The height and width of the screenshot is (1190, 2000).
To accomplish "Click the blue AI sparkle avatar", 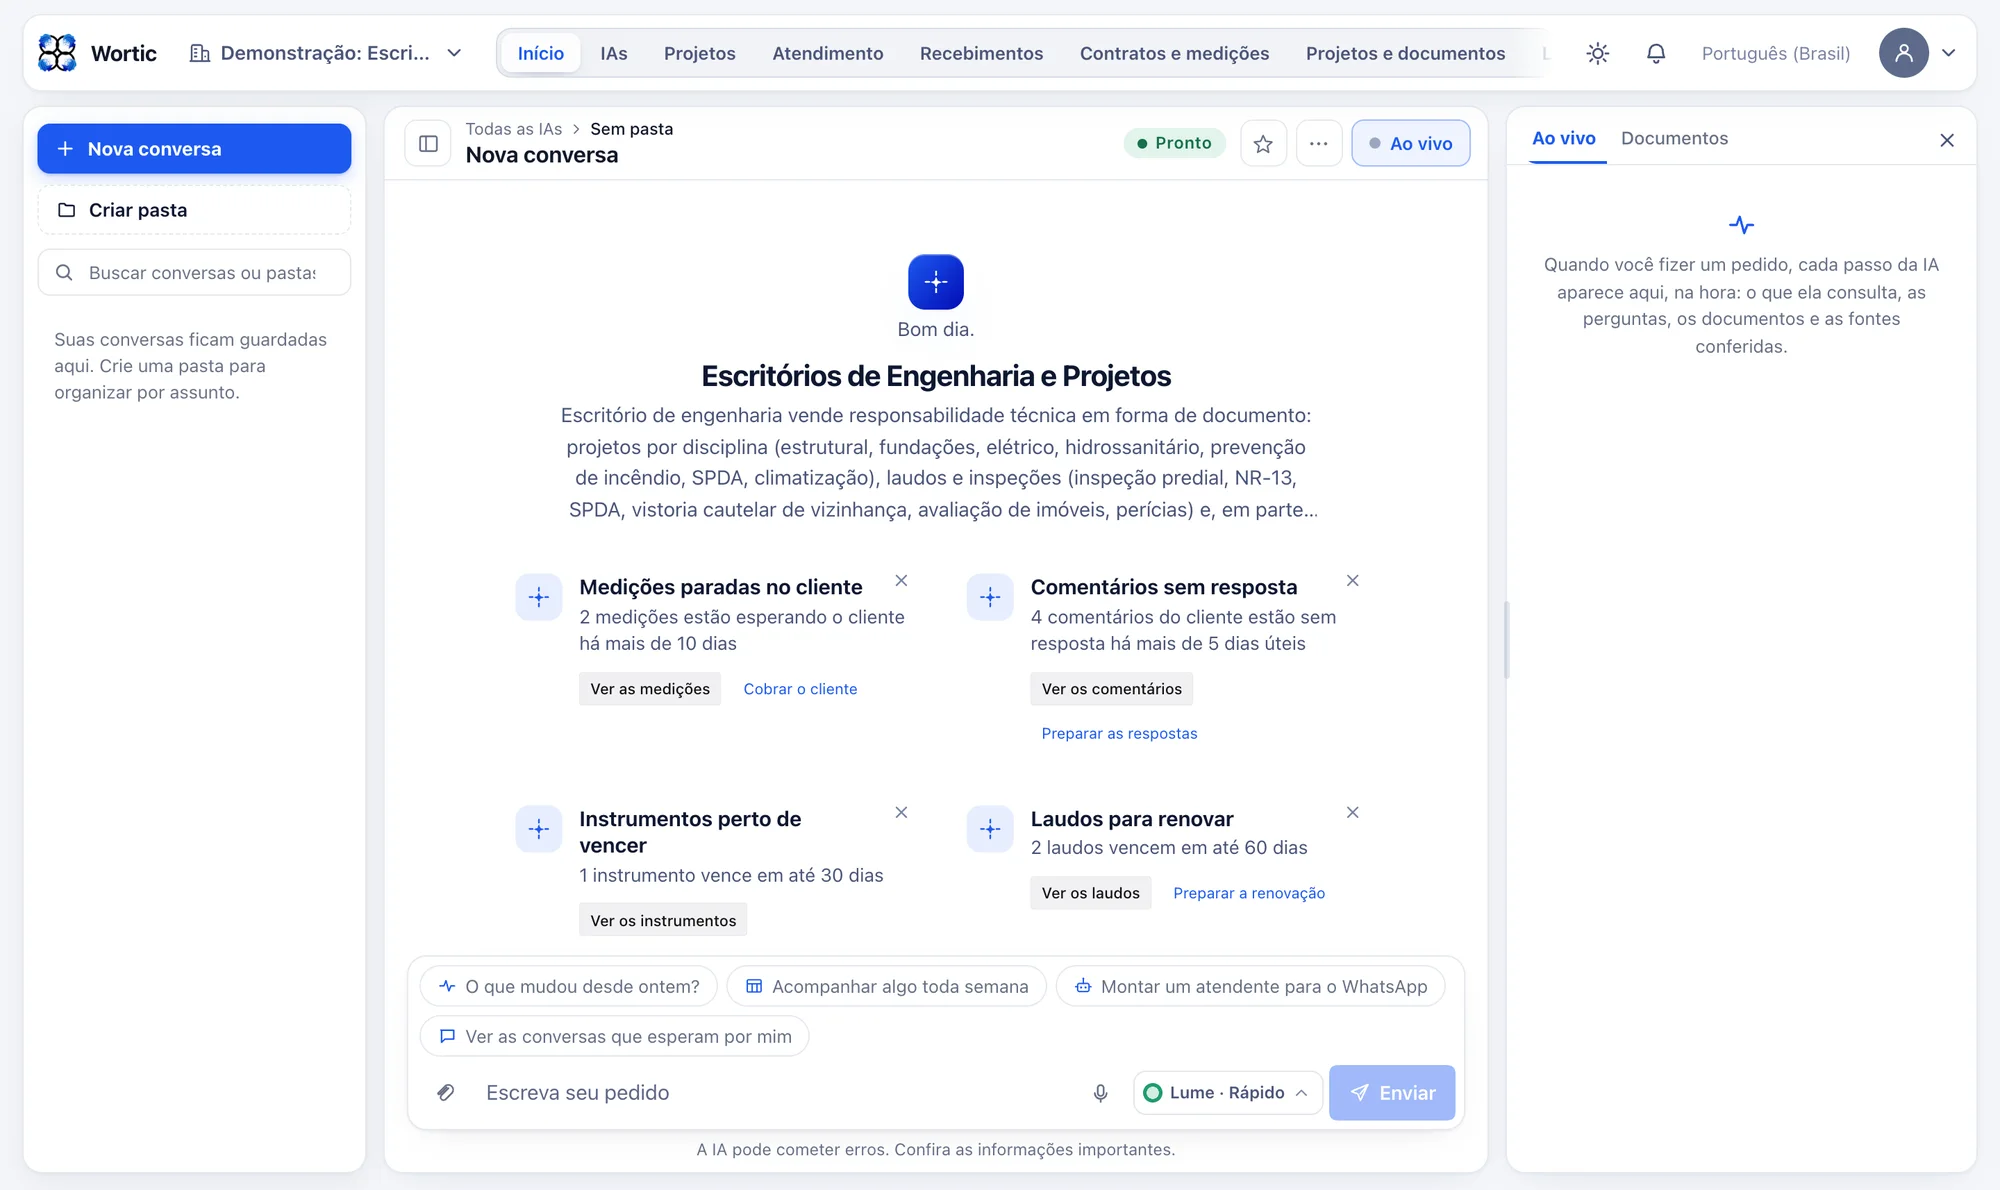I will click(x=936, y=282).
